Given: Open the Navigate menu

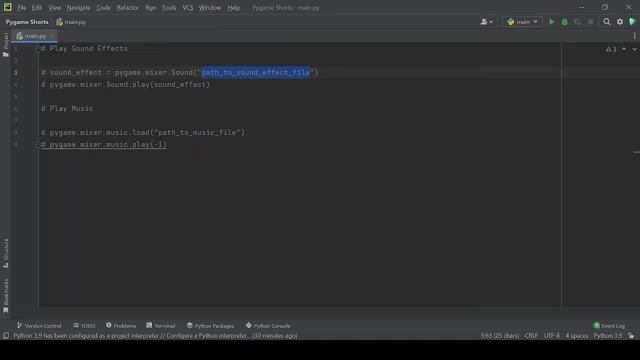Looking at the screenshot, I should (78, 8).
